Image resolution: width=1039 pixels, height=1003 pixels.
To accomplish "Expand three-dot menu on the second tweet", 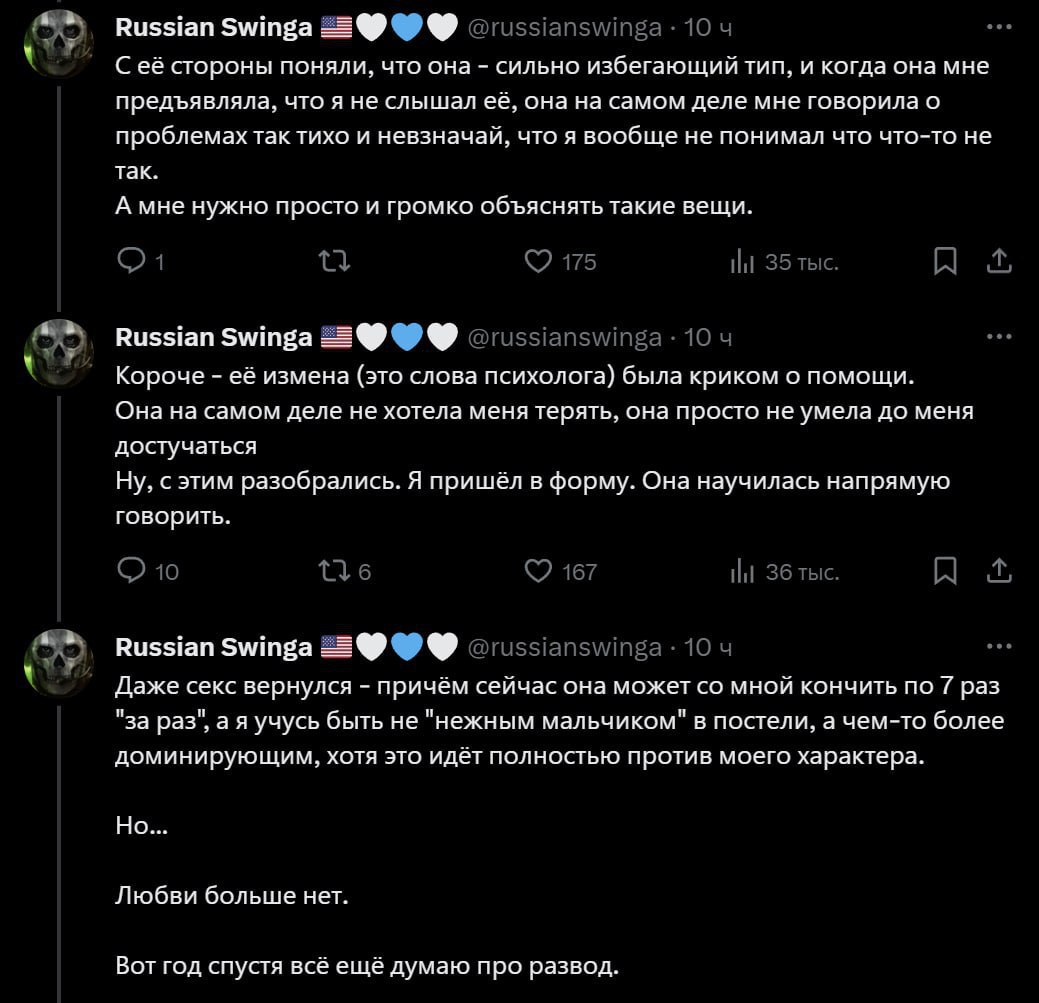I will click(998, 337).
